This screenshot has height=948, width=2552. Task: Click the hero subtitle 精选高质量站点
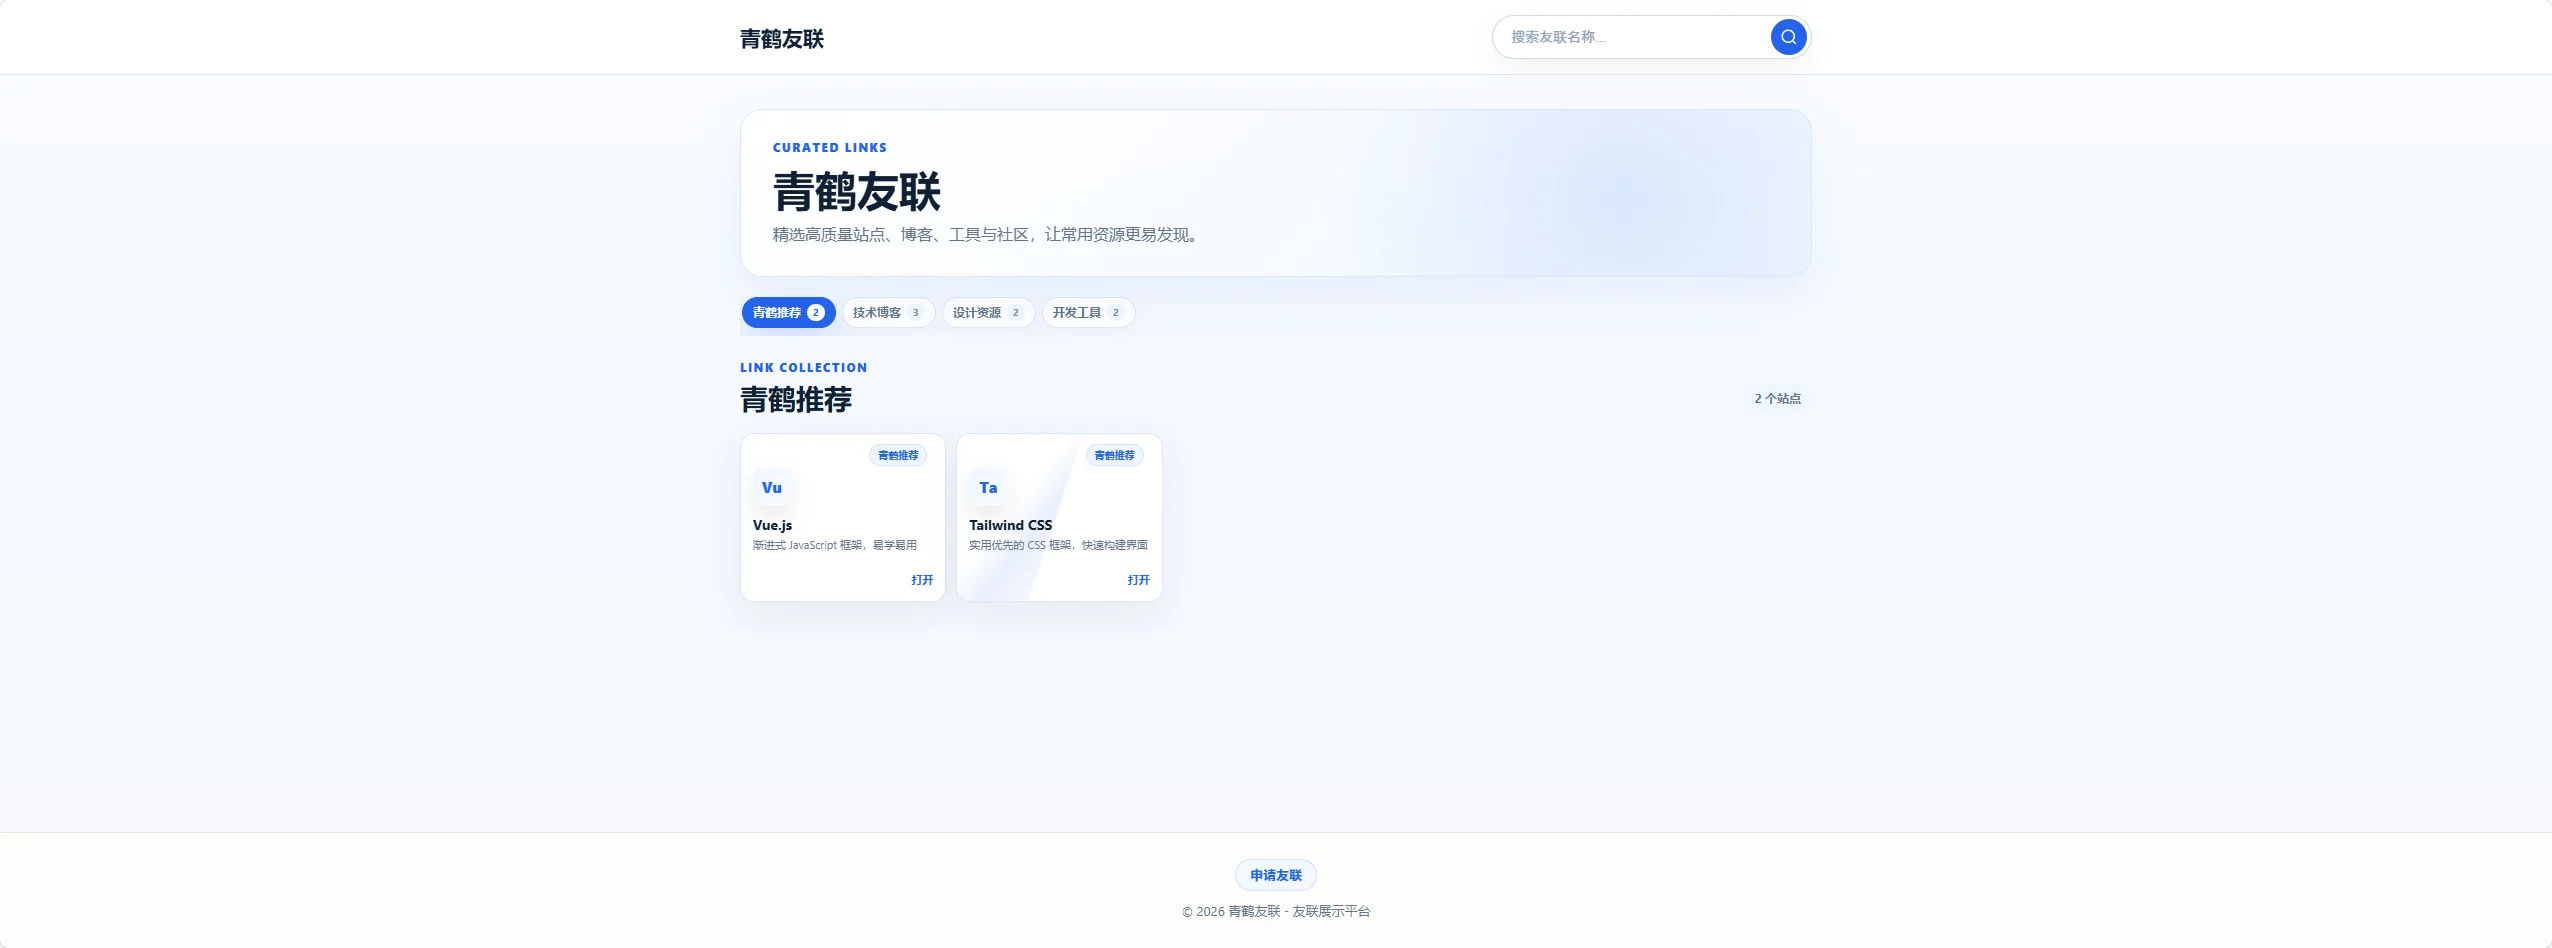click(985, 235)
